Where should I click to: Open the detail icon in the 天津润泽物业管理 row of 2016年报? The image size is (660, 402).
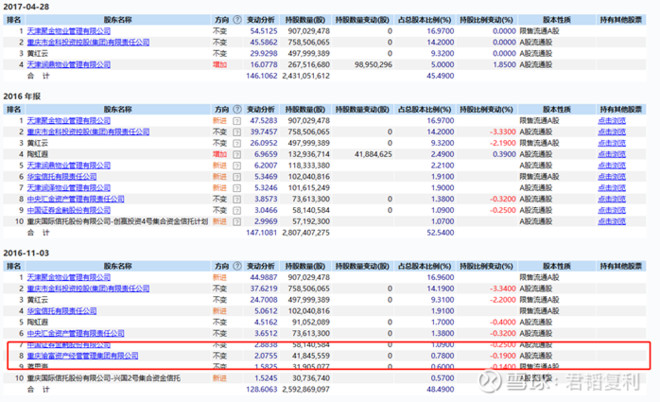click(237, 188)
